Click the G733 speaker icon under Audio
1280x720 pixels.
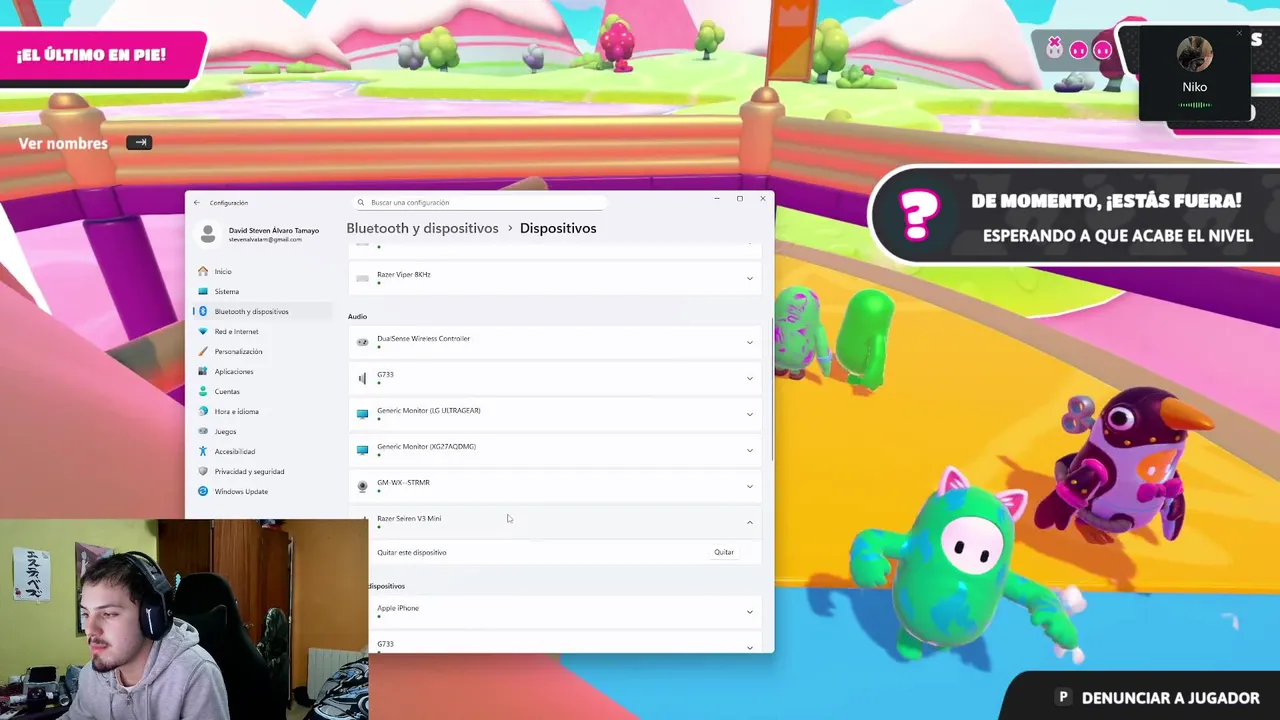coord(362,378)
